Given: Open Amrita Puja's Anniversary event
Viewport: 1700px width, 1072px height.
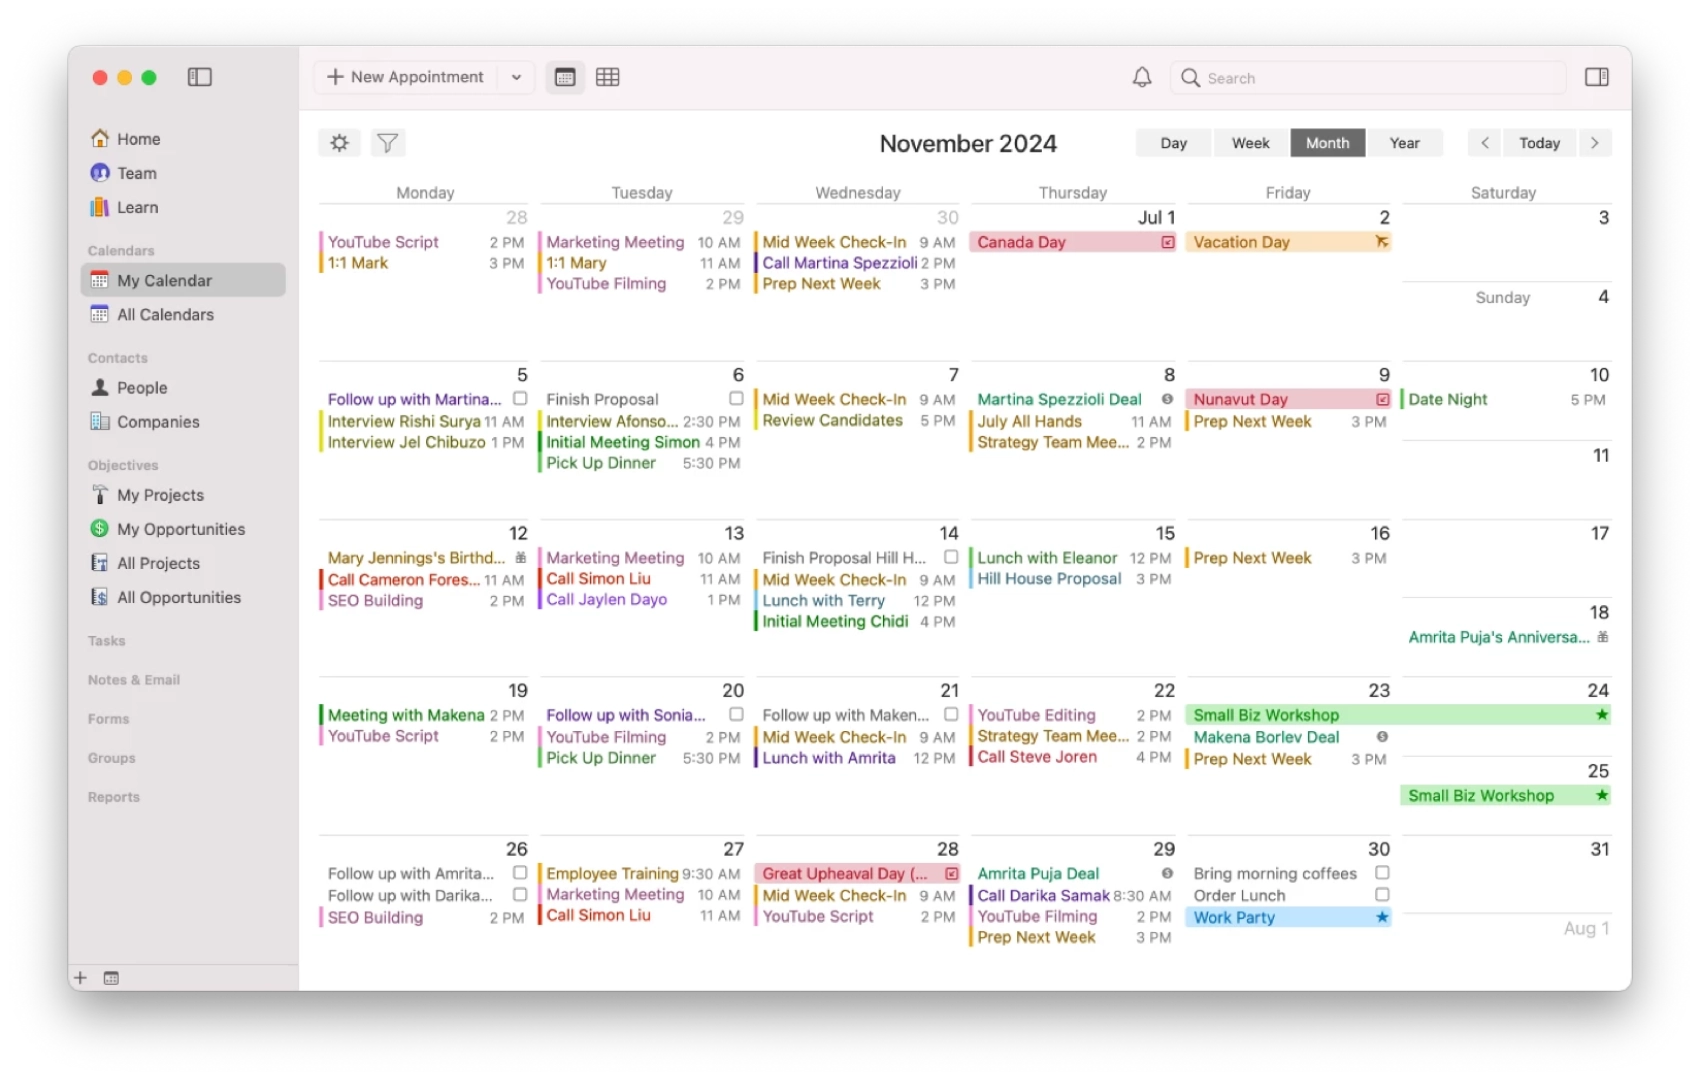Looking at the screenshot, I should [1507, 637].
